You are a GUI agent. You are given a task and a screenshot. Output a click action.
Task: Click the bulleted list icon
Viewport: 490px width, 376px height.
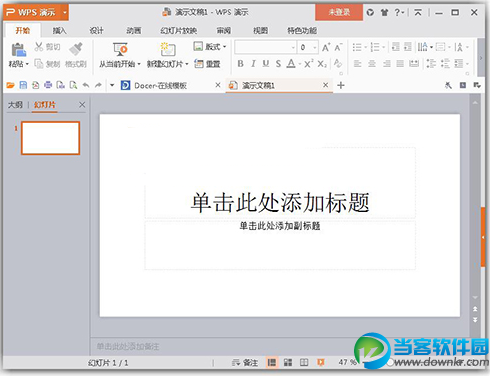pyautogui.click(x=357, y=47)
